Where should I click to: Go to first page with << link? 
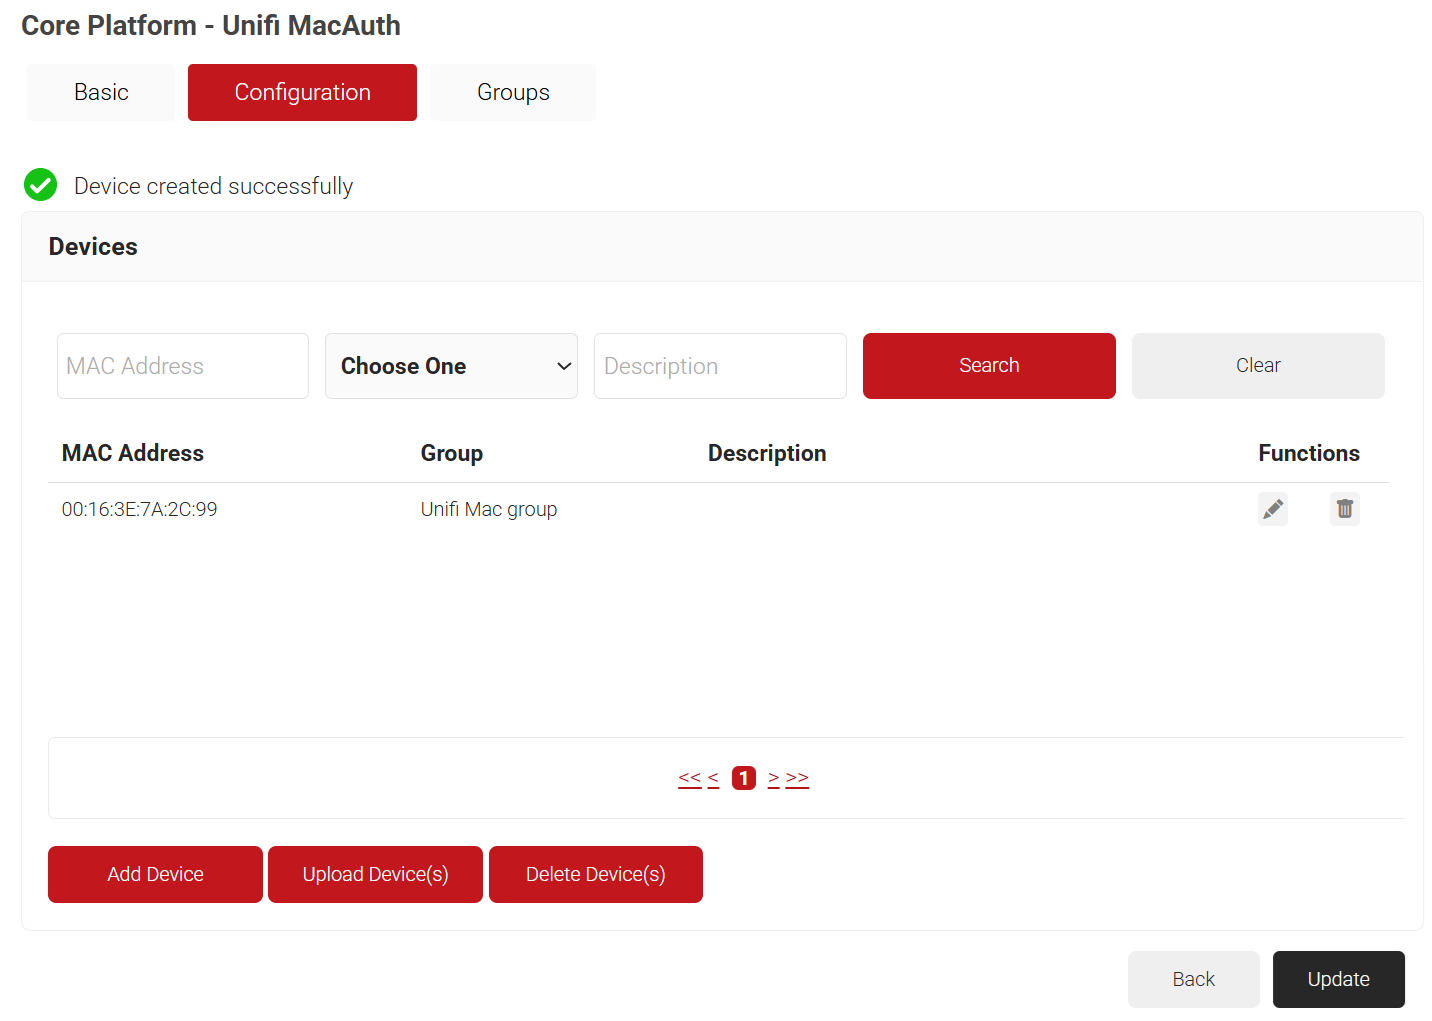click(x=689, y=778)
